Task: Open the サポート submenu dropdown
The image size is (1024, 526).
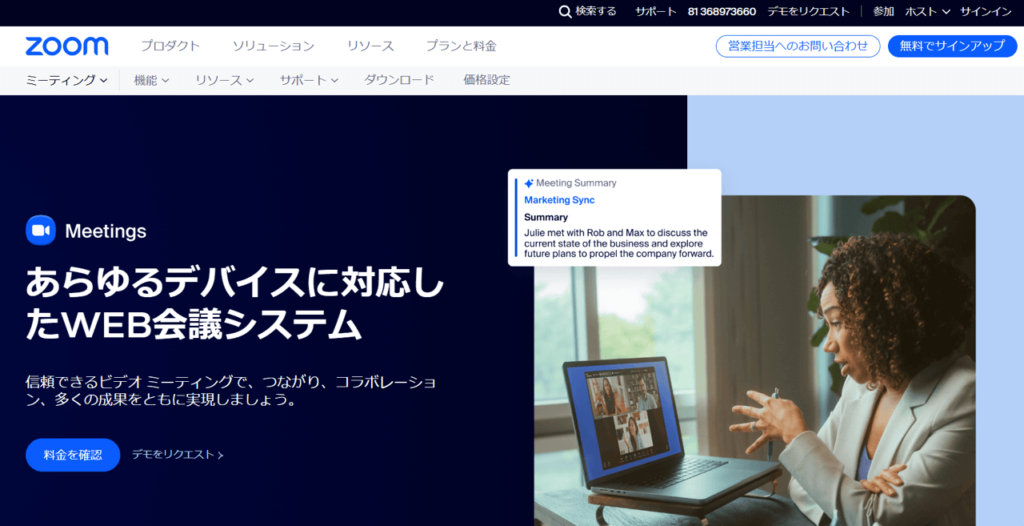Action: click(x=309, y=80)
